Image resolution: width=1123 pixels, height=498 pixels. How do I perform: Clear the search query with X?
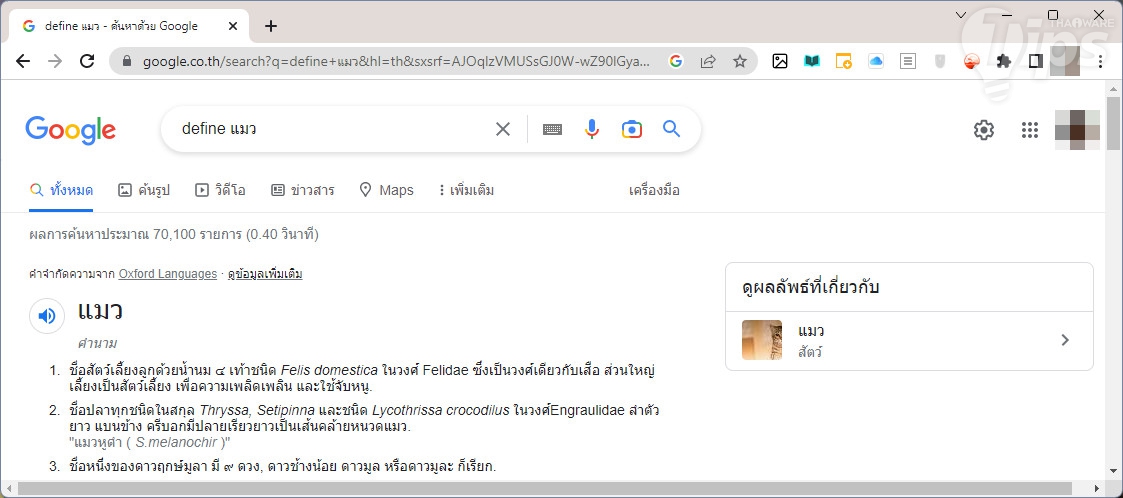click(503, 129)
